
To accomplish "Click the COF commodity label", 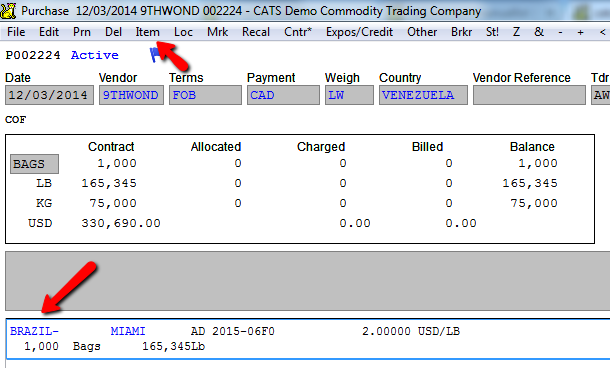I will pos(16,119).
